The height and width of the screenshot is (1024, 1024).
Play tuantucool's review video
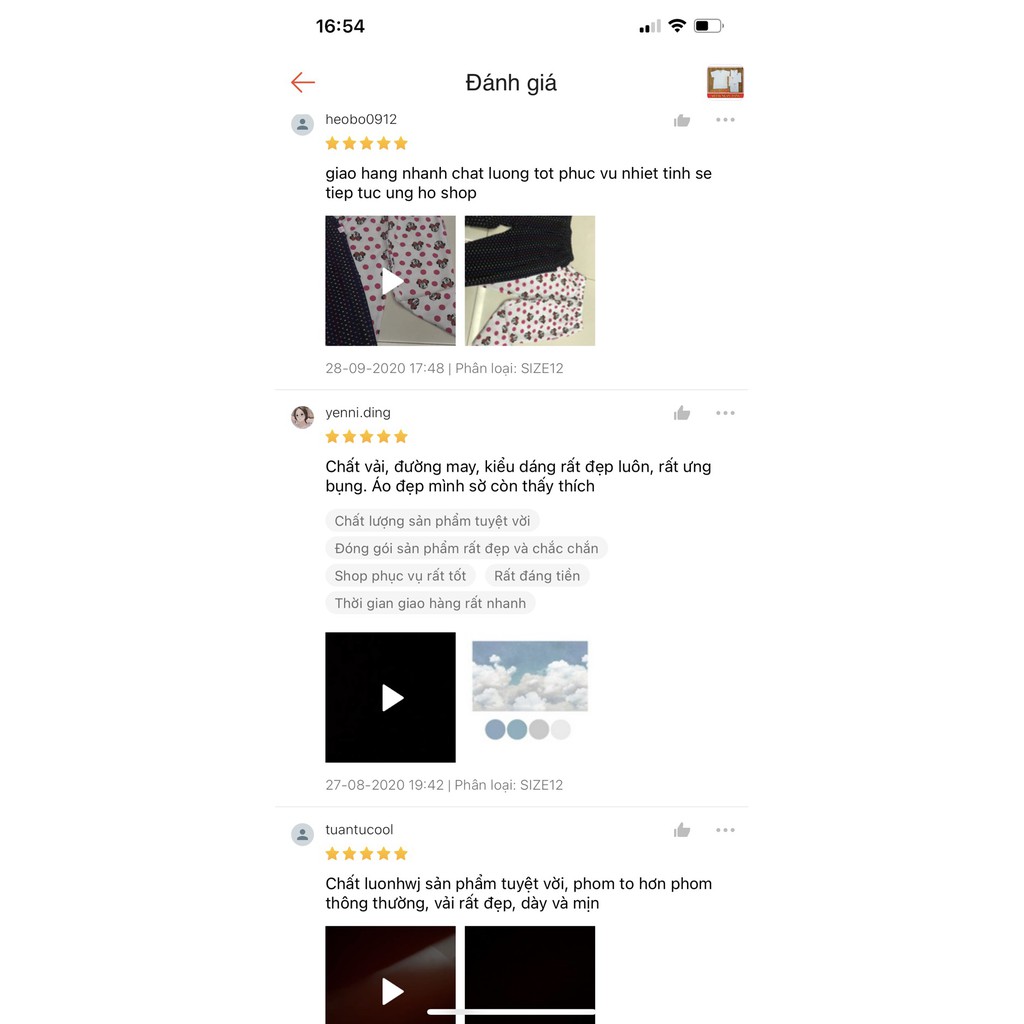coord(391,975)
